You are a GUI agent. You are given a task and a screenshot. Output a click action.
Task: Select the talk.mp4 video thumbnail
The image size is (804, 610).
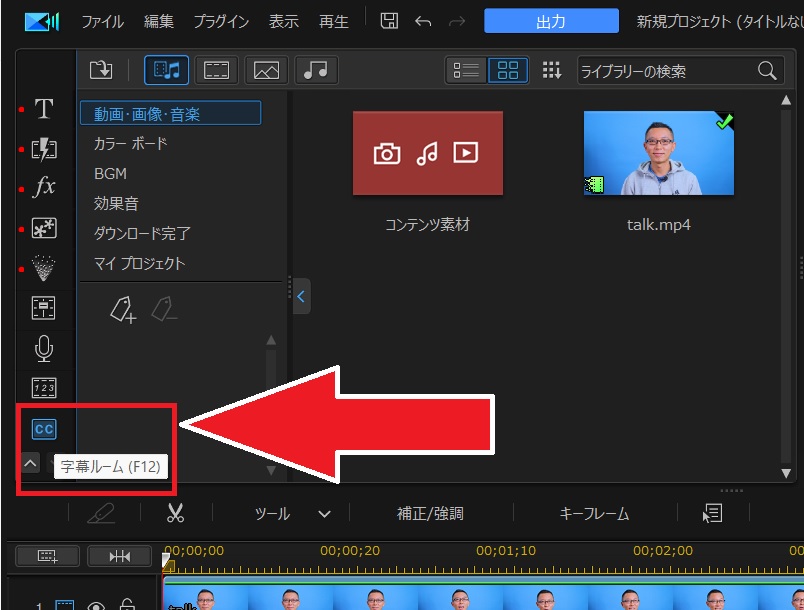click(x=659, y=153)
